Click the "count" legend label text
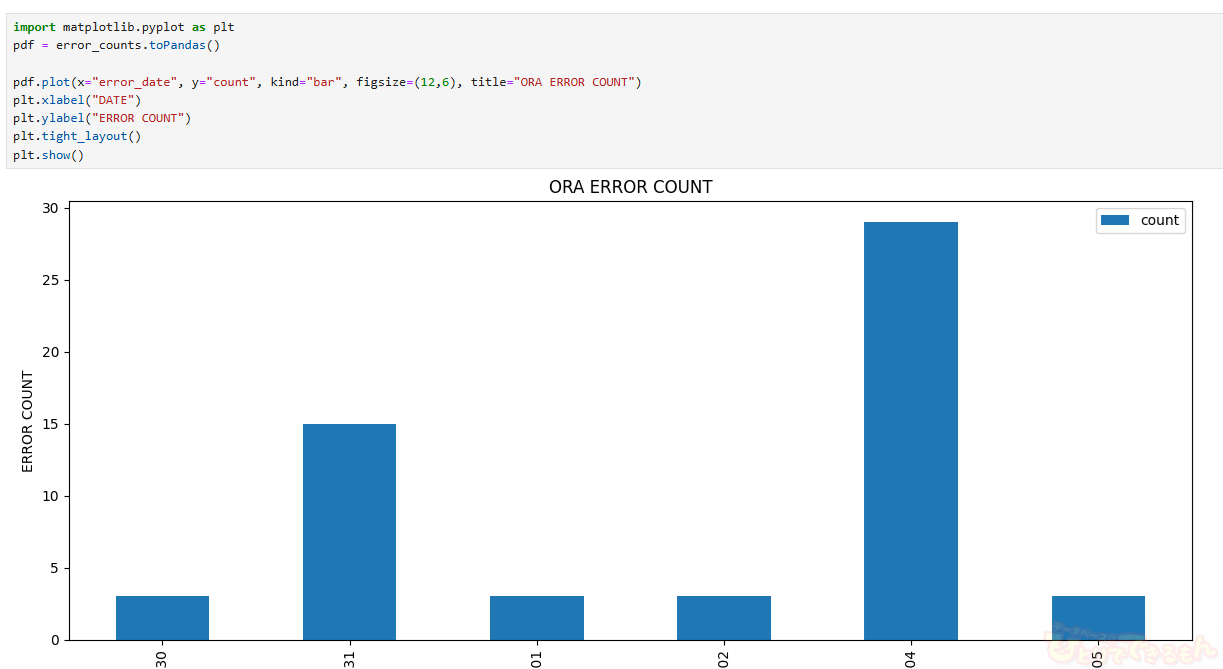 (1159, 220)
